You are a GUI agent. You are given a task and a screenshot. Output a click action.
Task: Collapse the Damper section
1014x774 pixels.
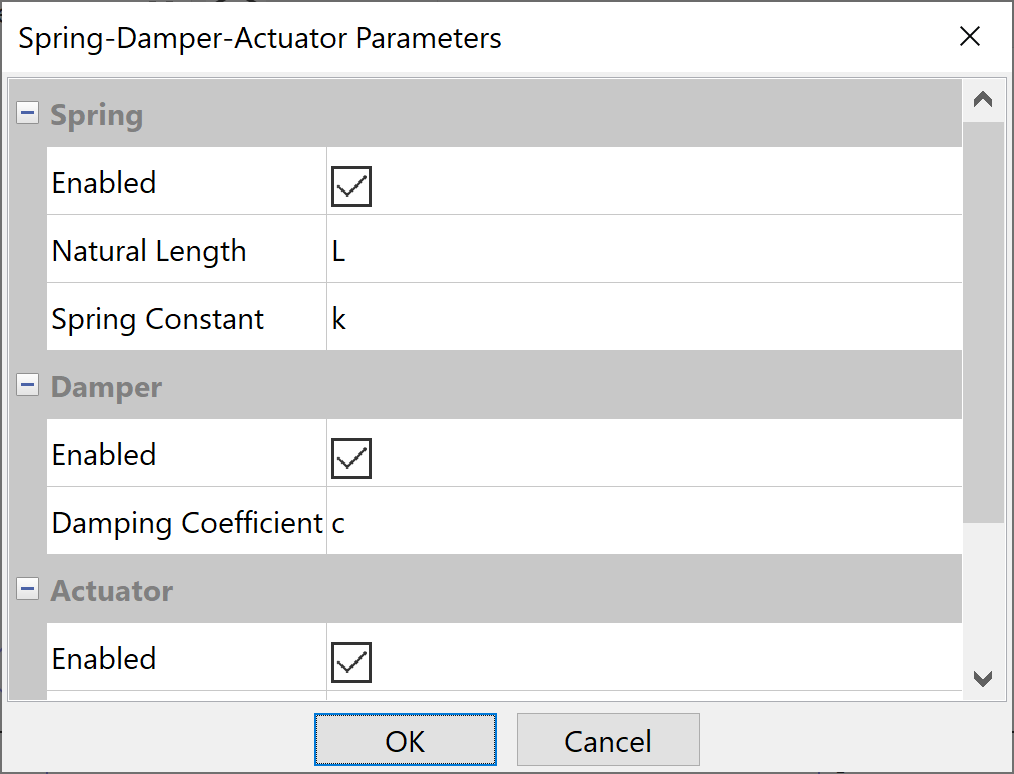pos(27,386)
